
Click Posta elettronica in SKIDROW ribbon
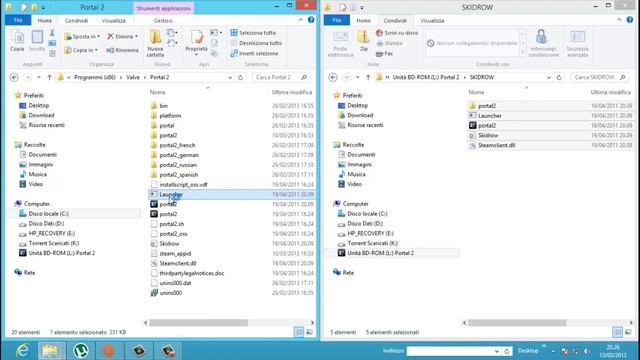[340, 43]
